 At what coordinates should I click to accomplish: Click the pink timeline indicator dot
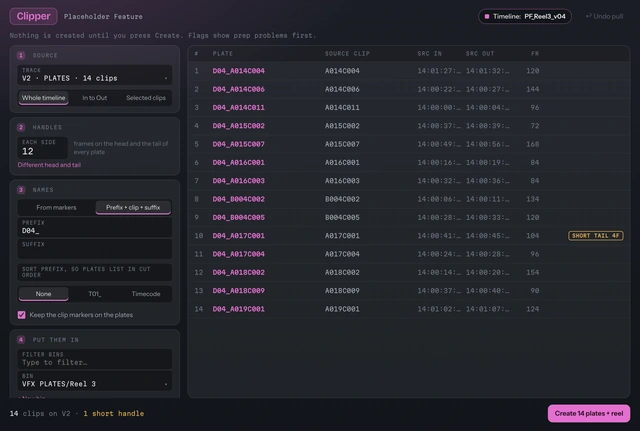pyautogui.click(x=487, y=16)
